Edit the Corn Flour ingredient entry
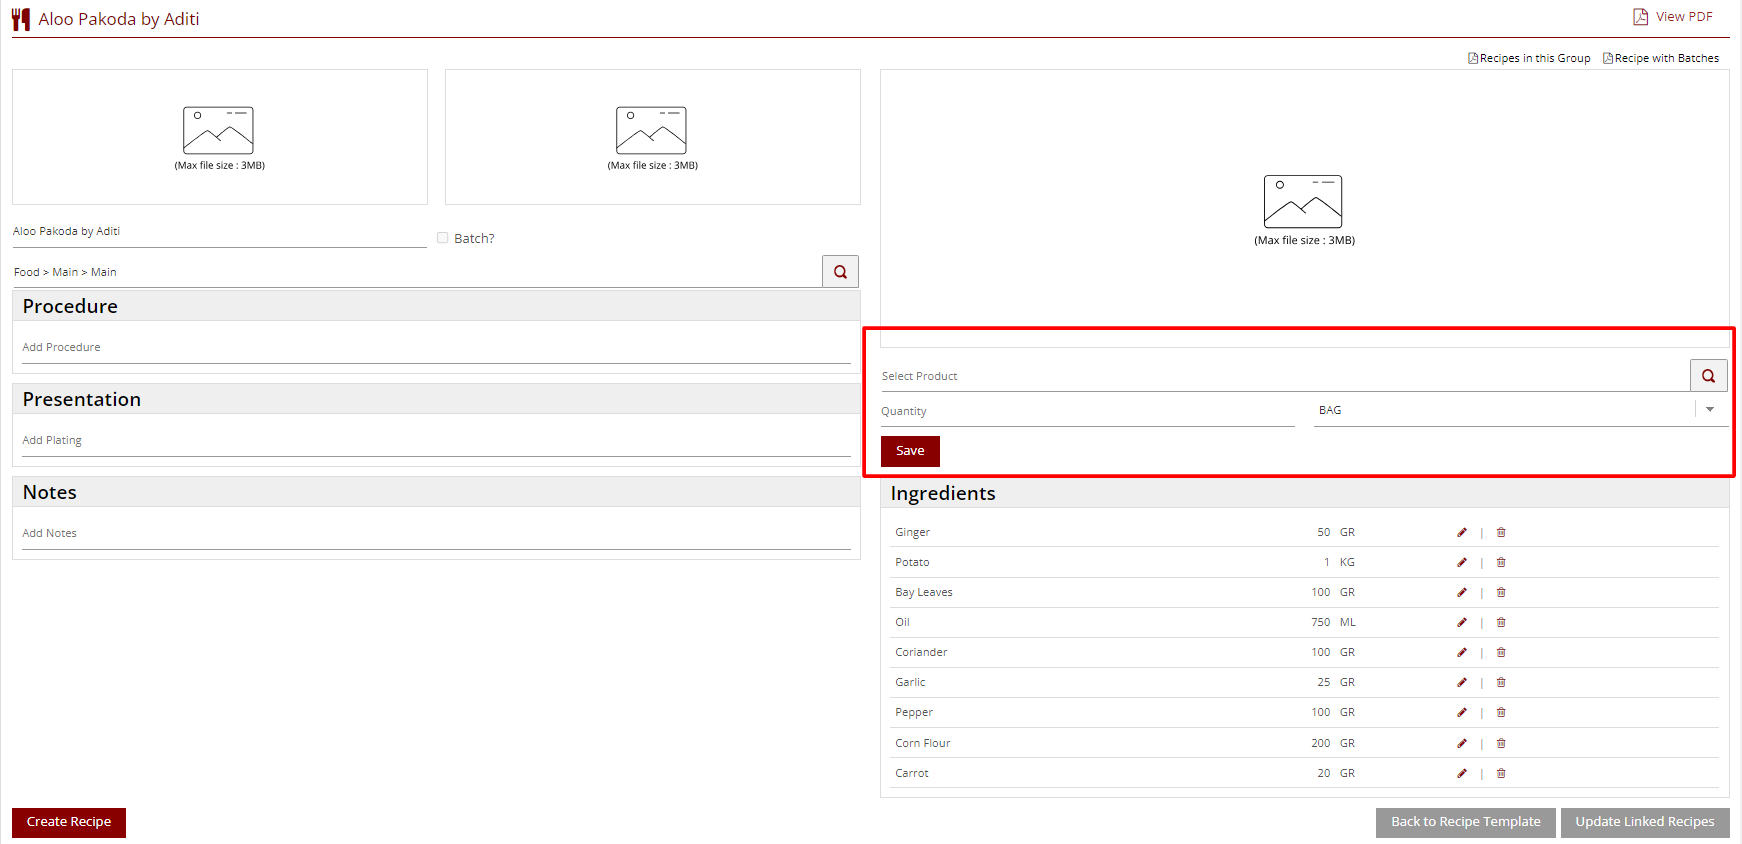Screen dimensions: 1742x844 [1462, 743]
